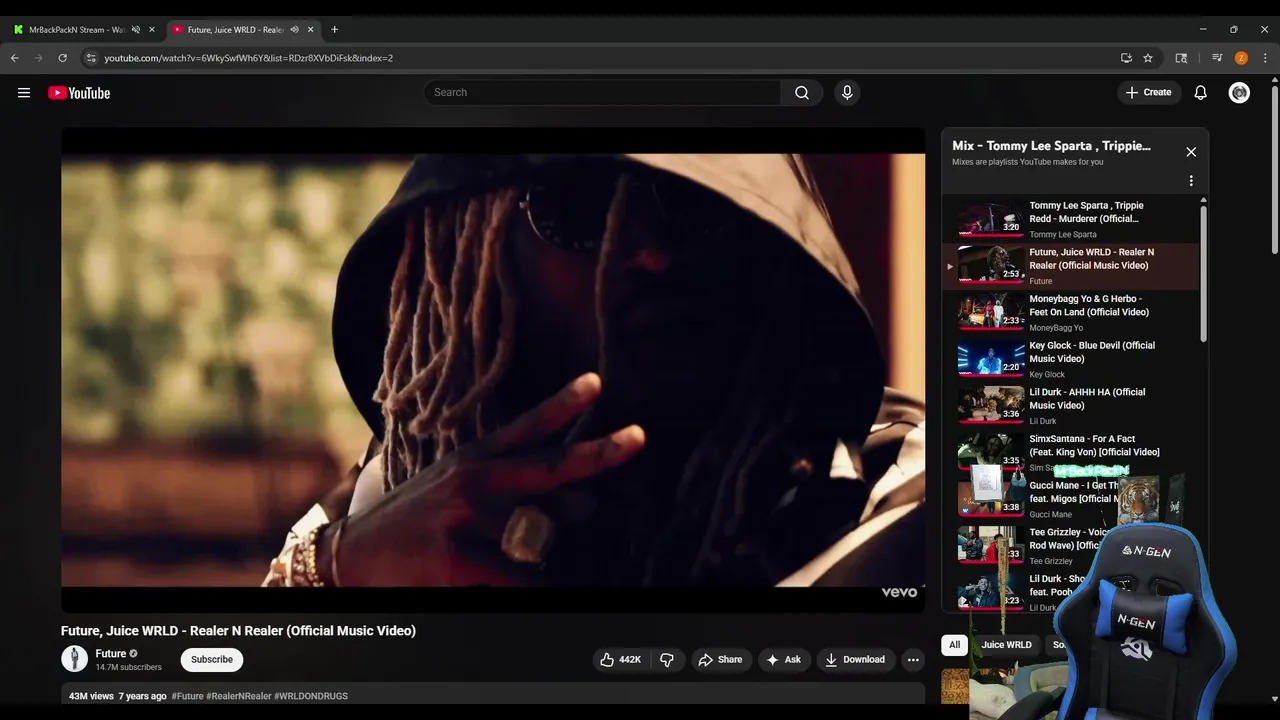This screenshot has width=1280, height=720.
Task: Reload the current page
Action: pyautogui.click(x=62, y=58)
